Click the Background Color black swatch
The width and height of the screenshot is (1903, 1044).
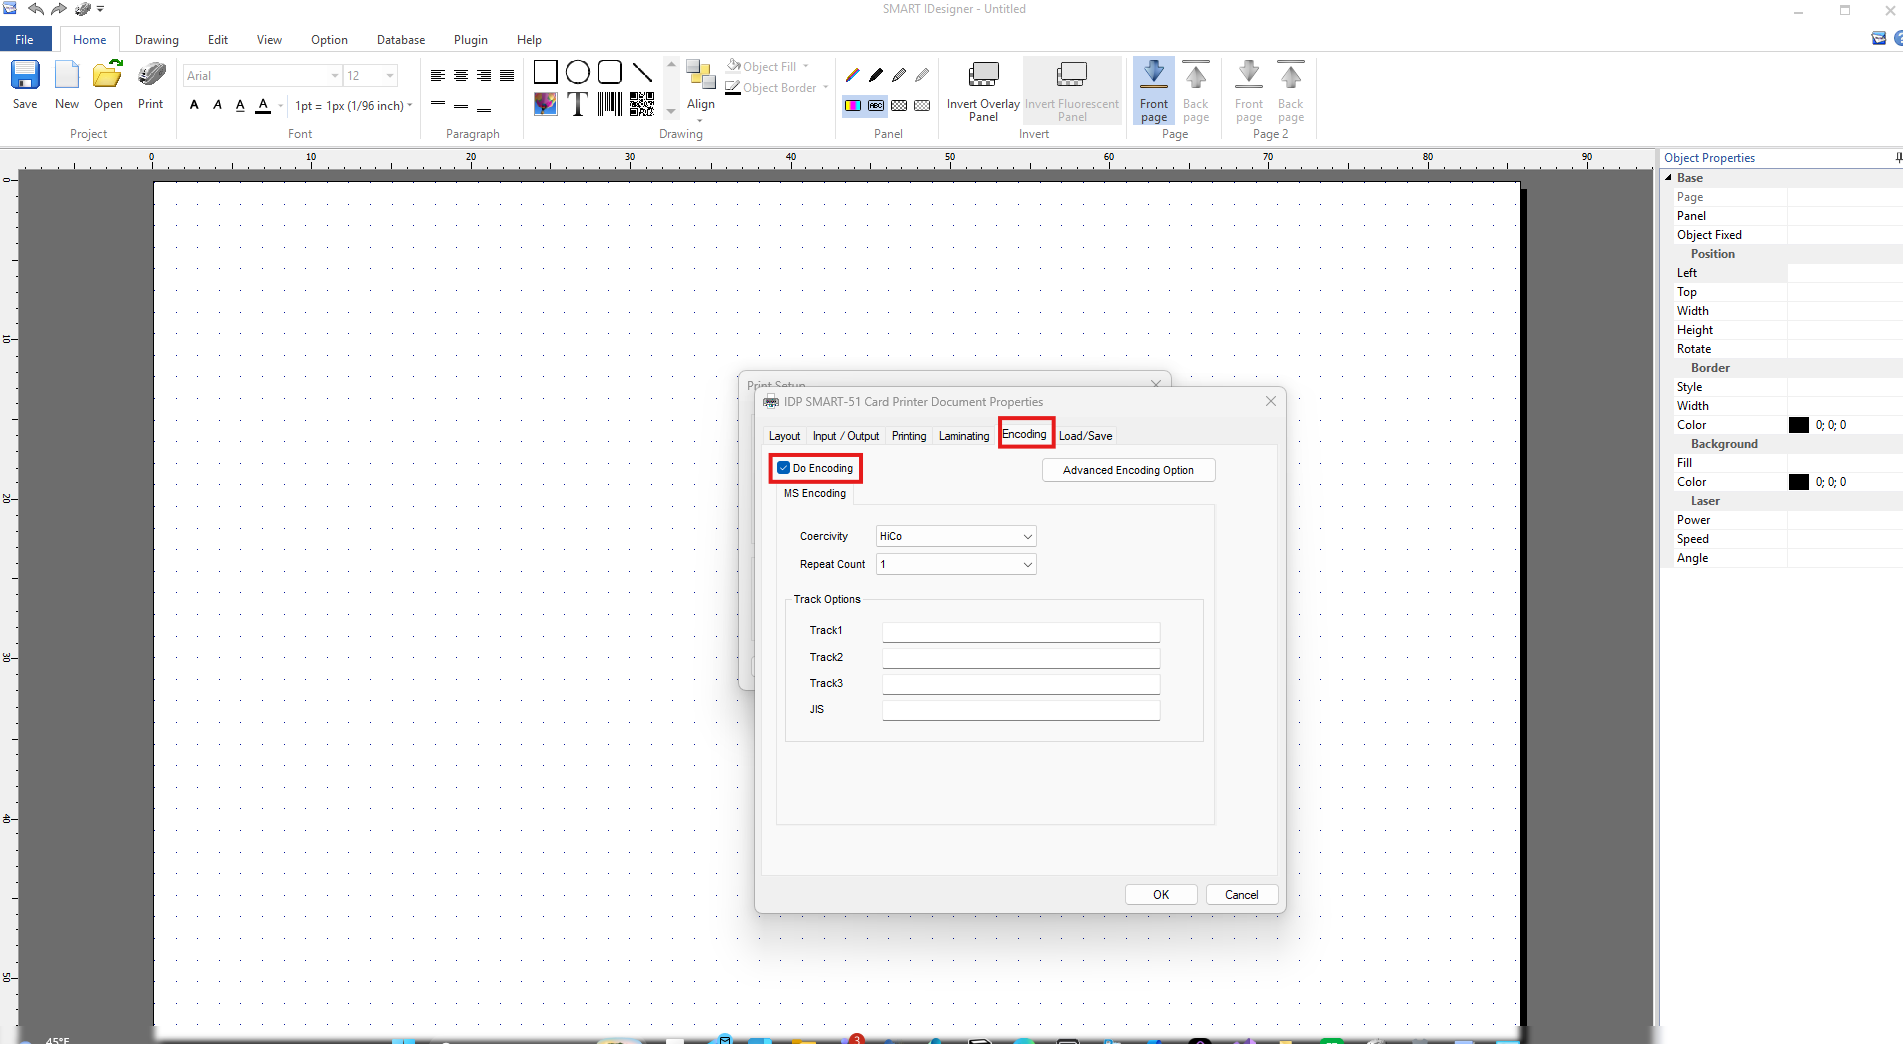click(x=1799, y=482)
